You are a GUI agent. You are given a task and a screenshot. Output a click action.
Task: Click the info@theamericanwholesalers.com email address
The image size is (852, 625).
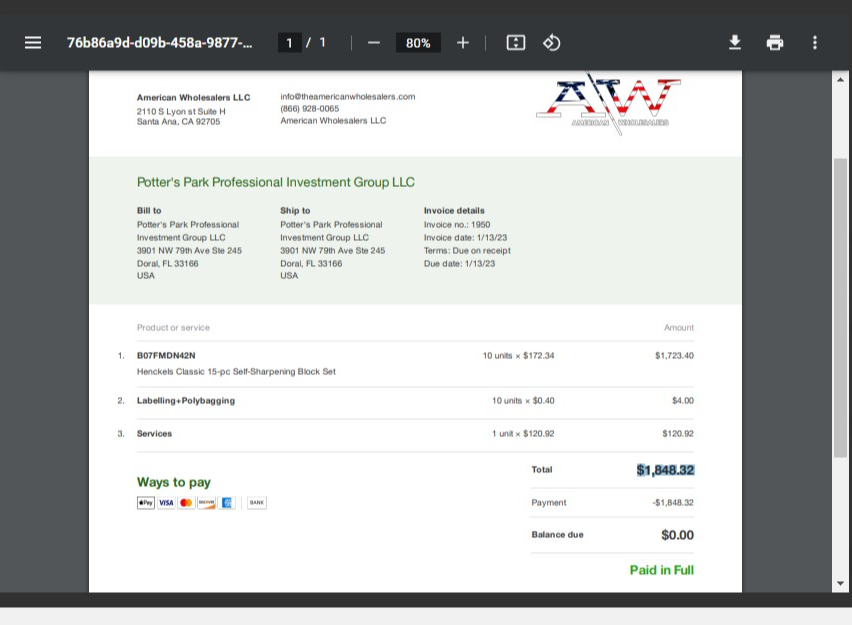coord(348,97)
